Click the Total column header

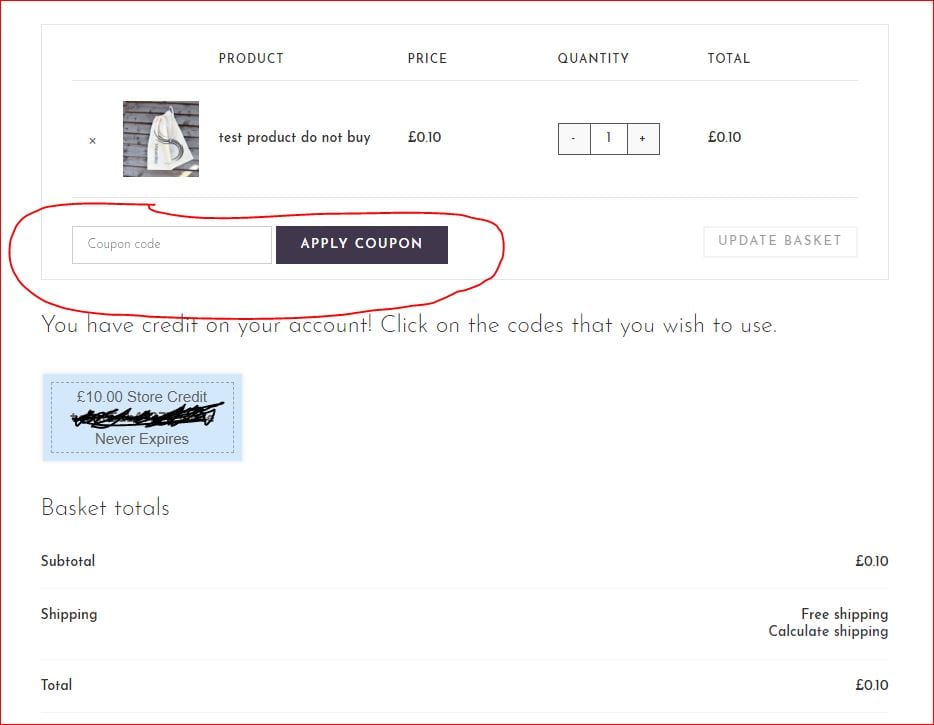click(x=728, y=58)
